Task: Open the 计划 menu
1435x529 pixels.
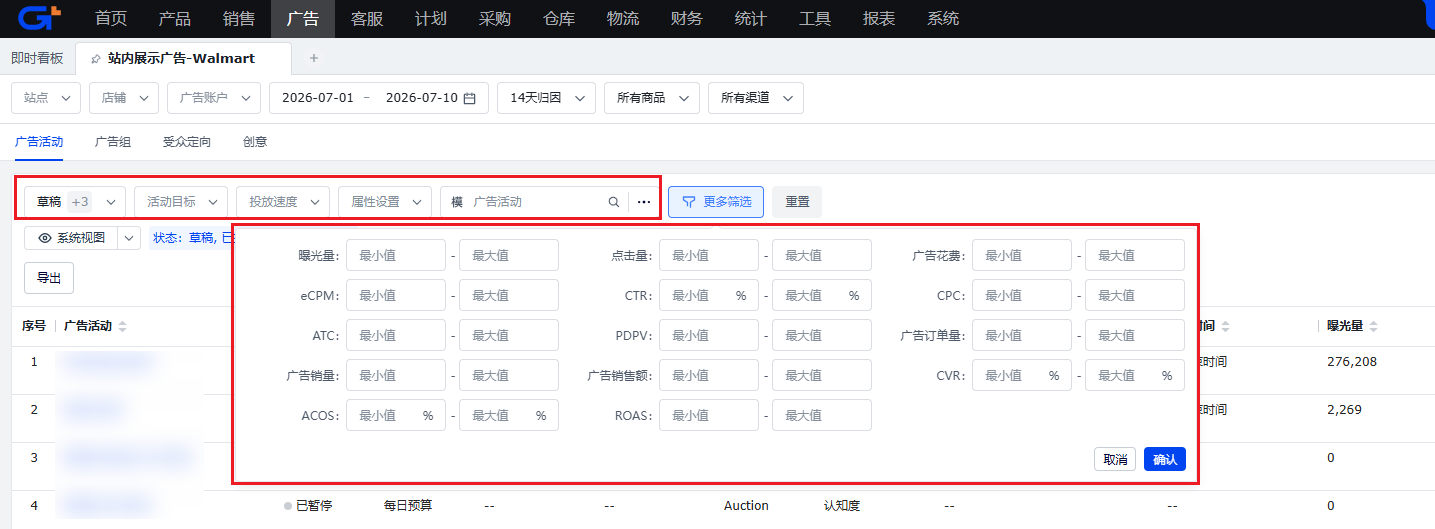Action: tap(431, 18)
